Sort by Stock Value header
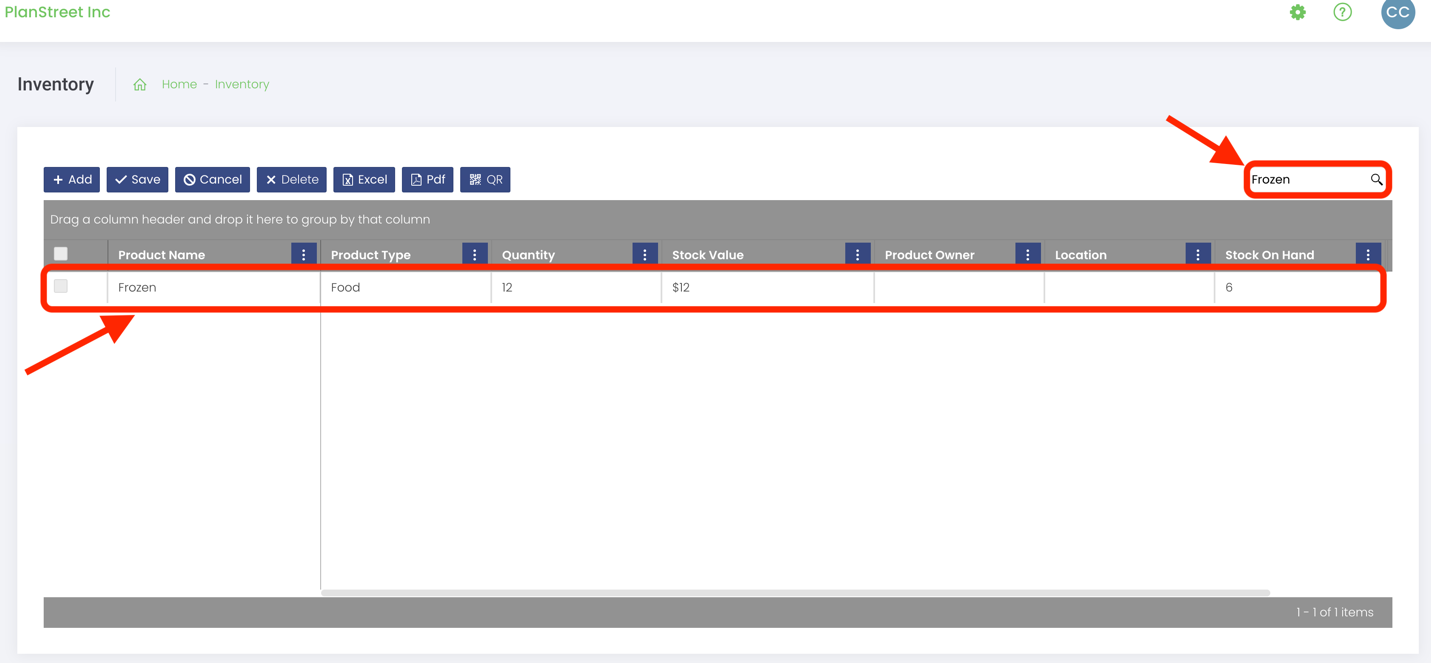 708,255
